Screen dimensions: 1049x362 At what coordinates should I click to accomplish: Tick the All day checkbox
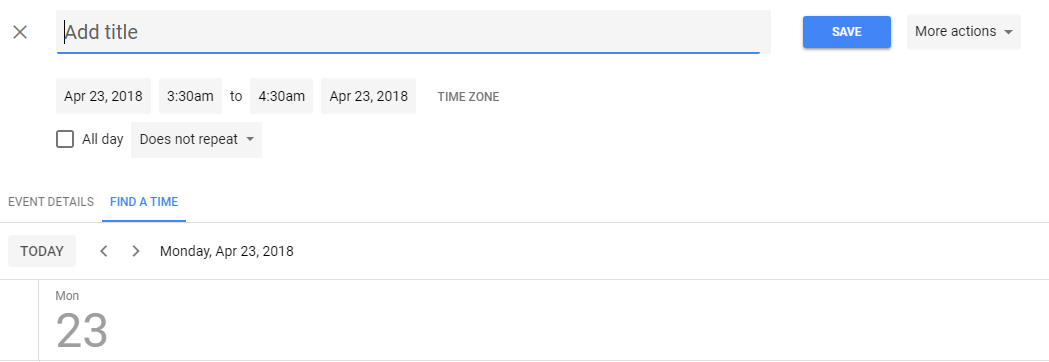65,139
